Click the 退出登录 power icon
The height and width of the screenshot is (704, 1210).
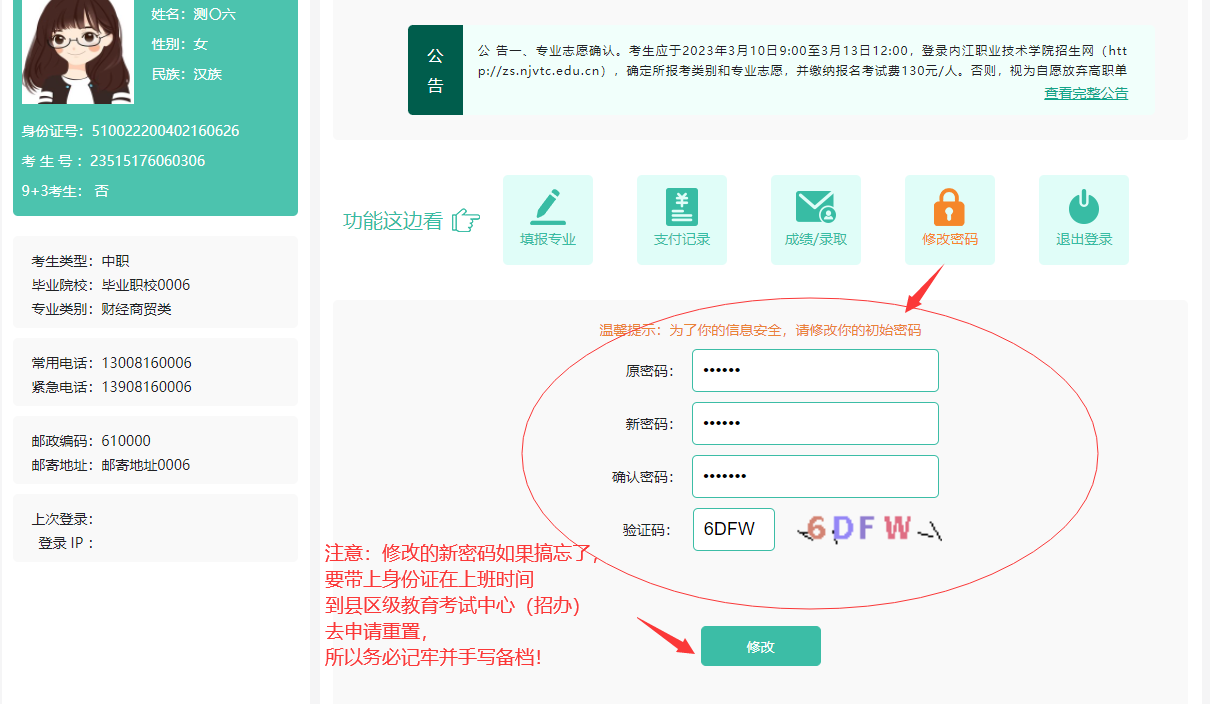(x=1083, y=207)
